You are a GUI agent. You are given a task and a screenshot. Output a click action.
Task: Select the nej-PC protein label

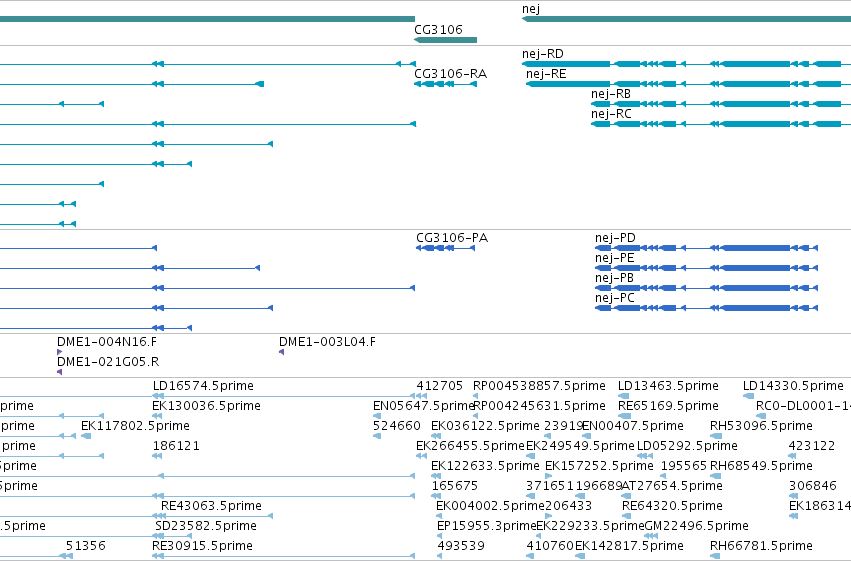click(x=614, y=298)
